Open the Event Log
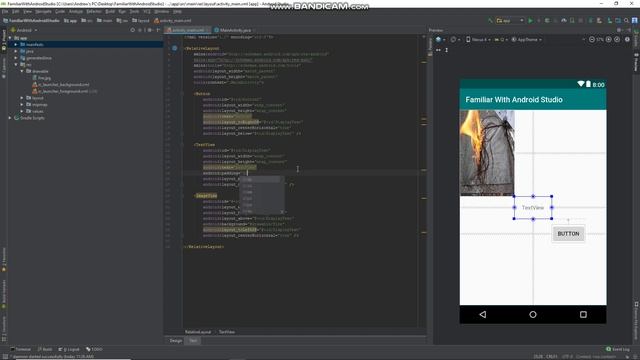This screenshot has height=360, width=640. coord(618,349)
